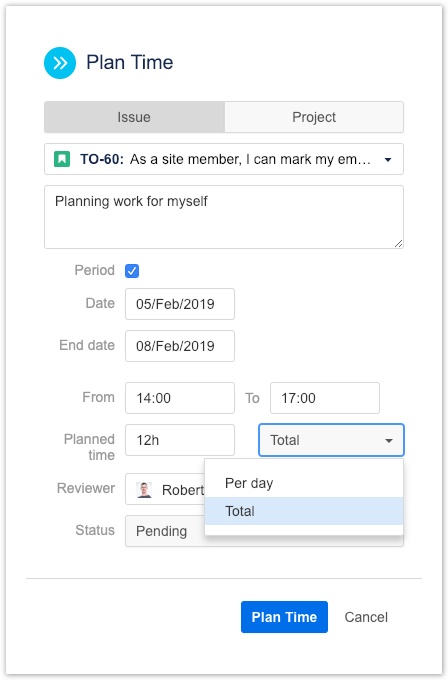Switch to the Issue tab

134,117
